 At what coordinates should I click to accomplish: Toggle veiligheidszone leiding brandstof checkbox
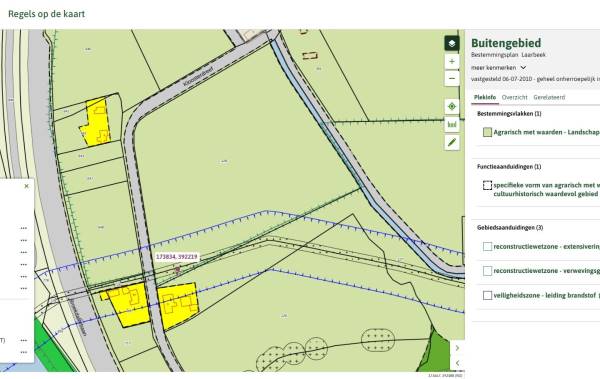point(487,296)
